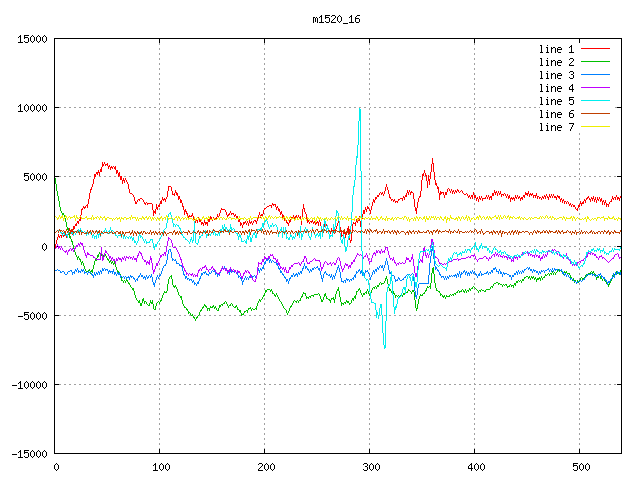Click the -15000 y-axis tick label
Image resolution: width=640 pixels, height=480 pixels.
[28, 453]
